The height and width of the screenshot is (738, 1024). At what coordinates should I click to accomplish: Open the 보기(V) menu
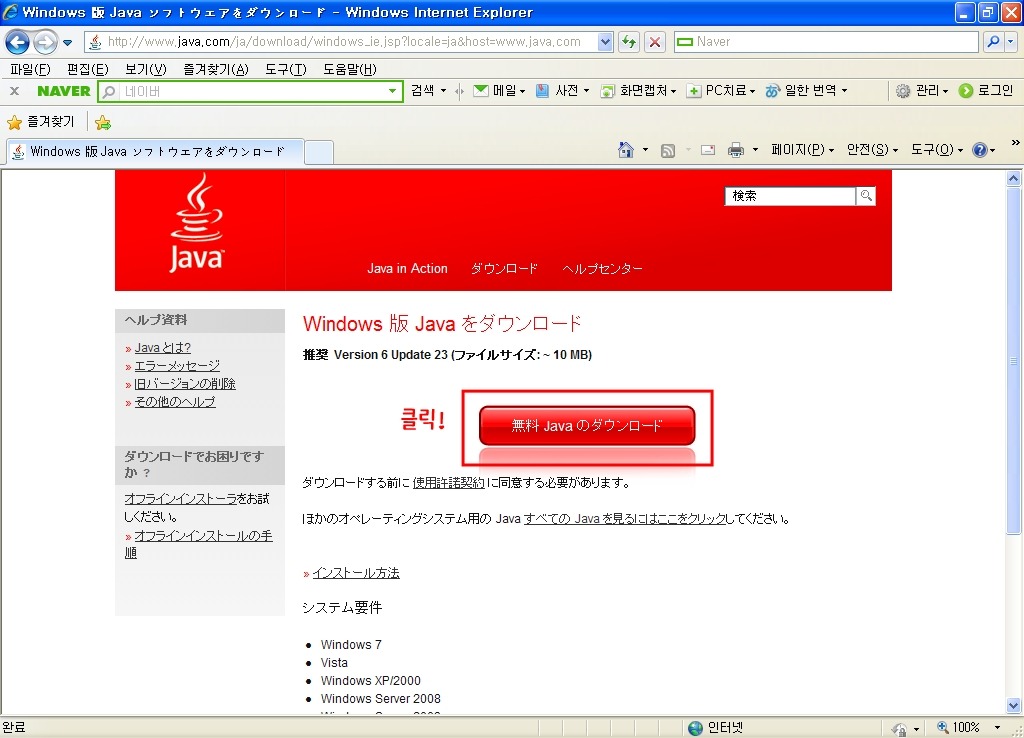[146, 69]
